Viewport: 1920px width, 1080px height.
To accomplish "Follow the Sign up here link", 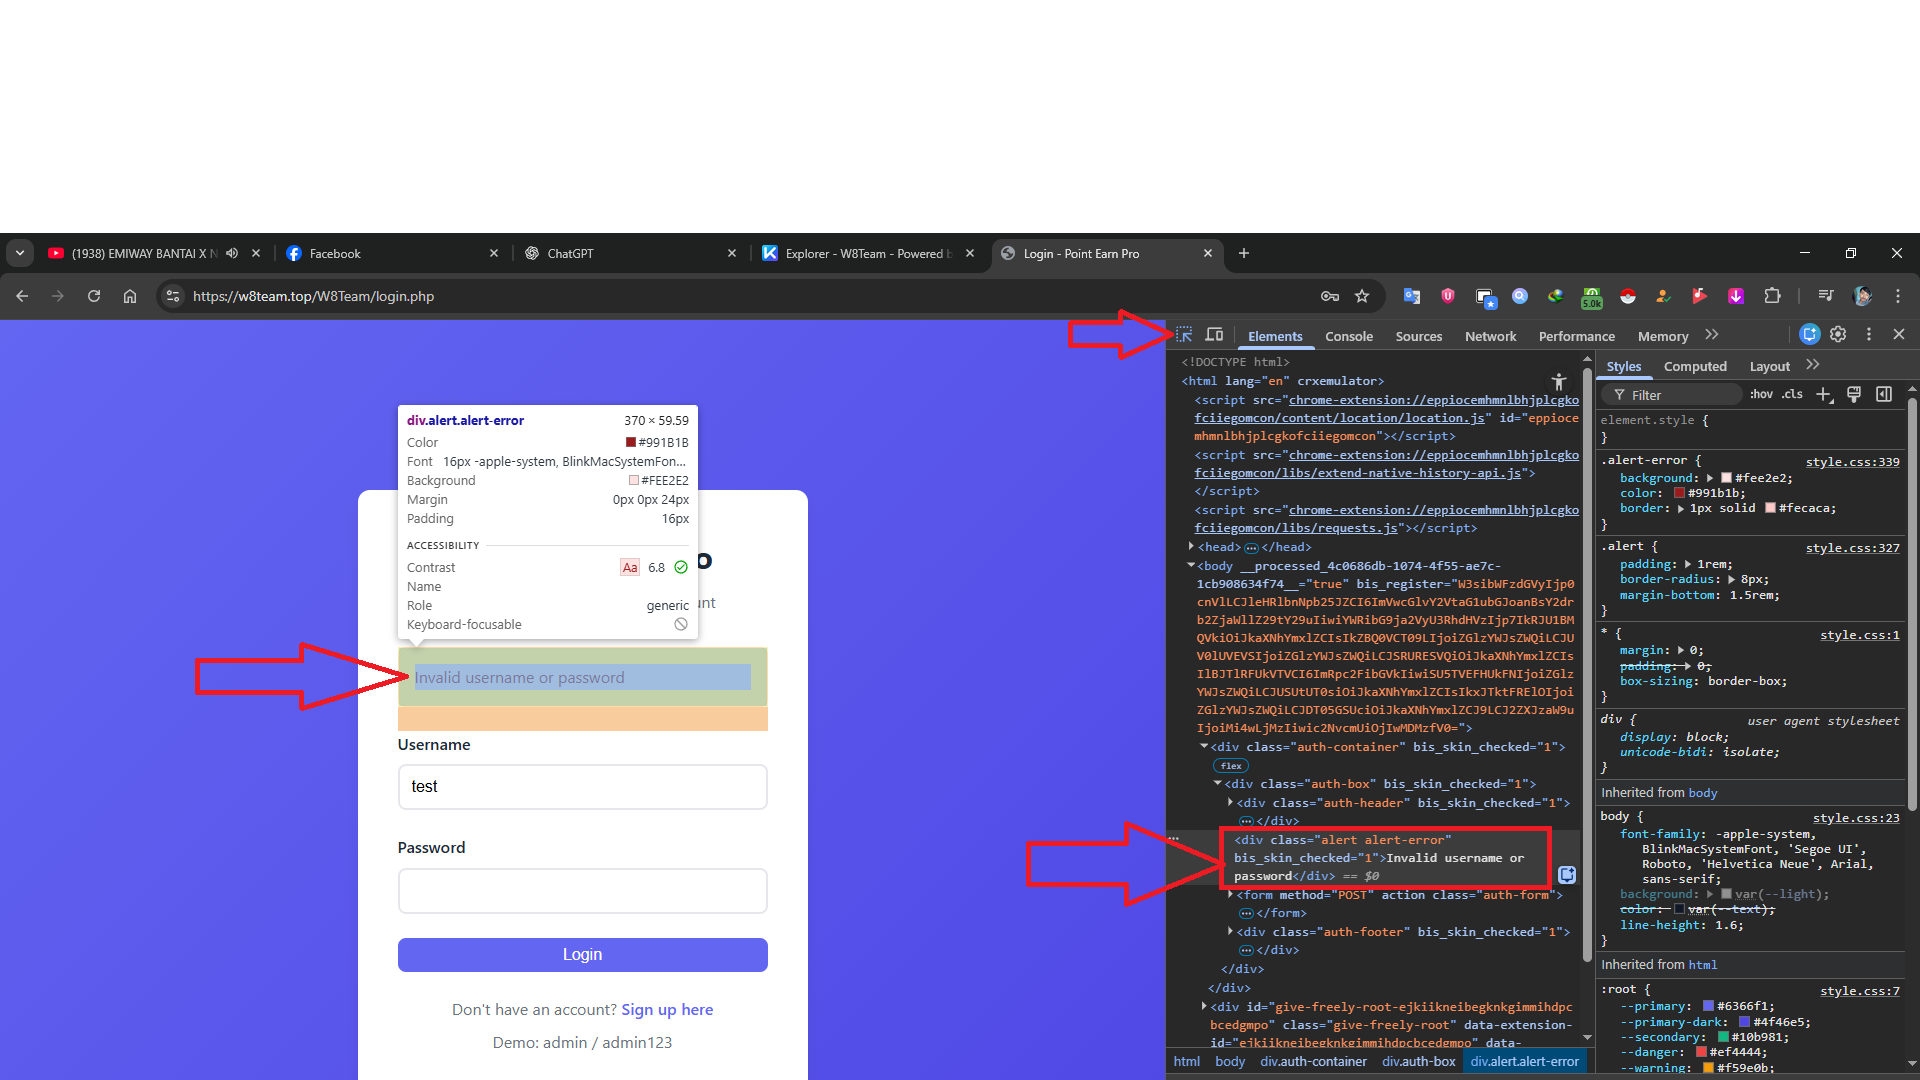I will (x=667, y=1010).
